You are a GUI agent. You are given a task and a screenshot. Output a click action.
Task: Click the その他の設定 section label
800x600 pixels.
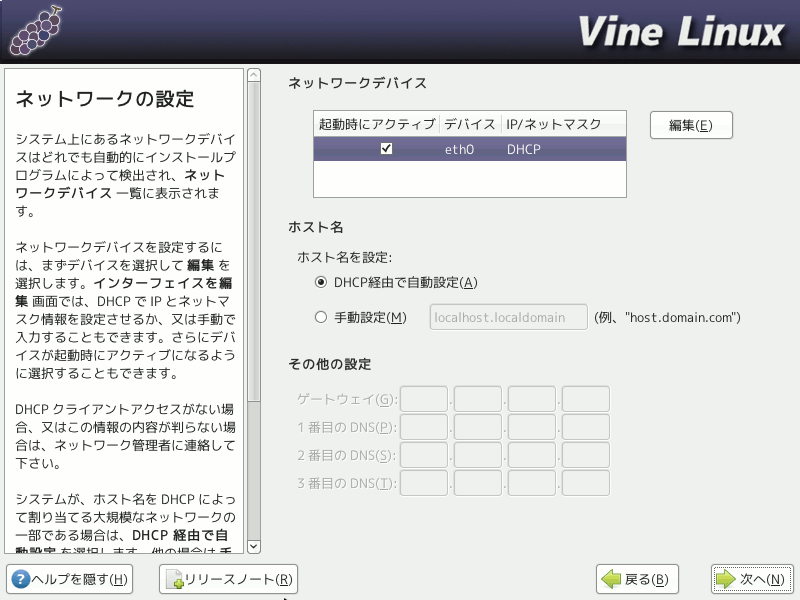(x=330, y=364)
